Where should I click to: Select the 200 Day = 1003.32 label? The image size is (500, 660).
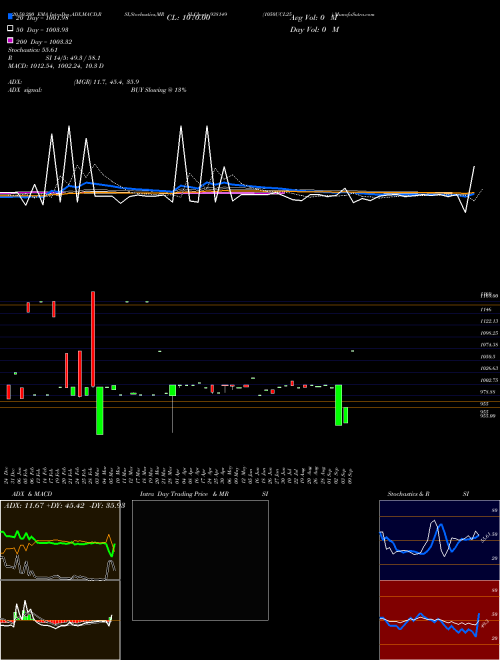44,42
